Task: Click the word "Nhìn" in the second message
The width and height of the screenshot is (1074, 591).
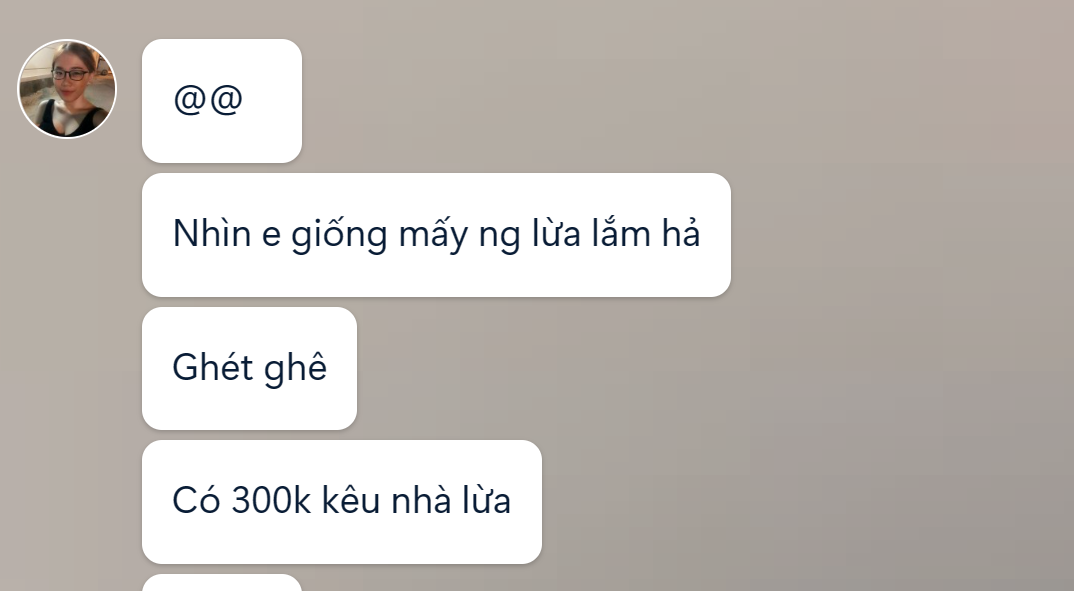Action: tap(212, 234)
